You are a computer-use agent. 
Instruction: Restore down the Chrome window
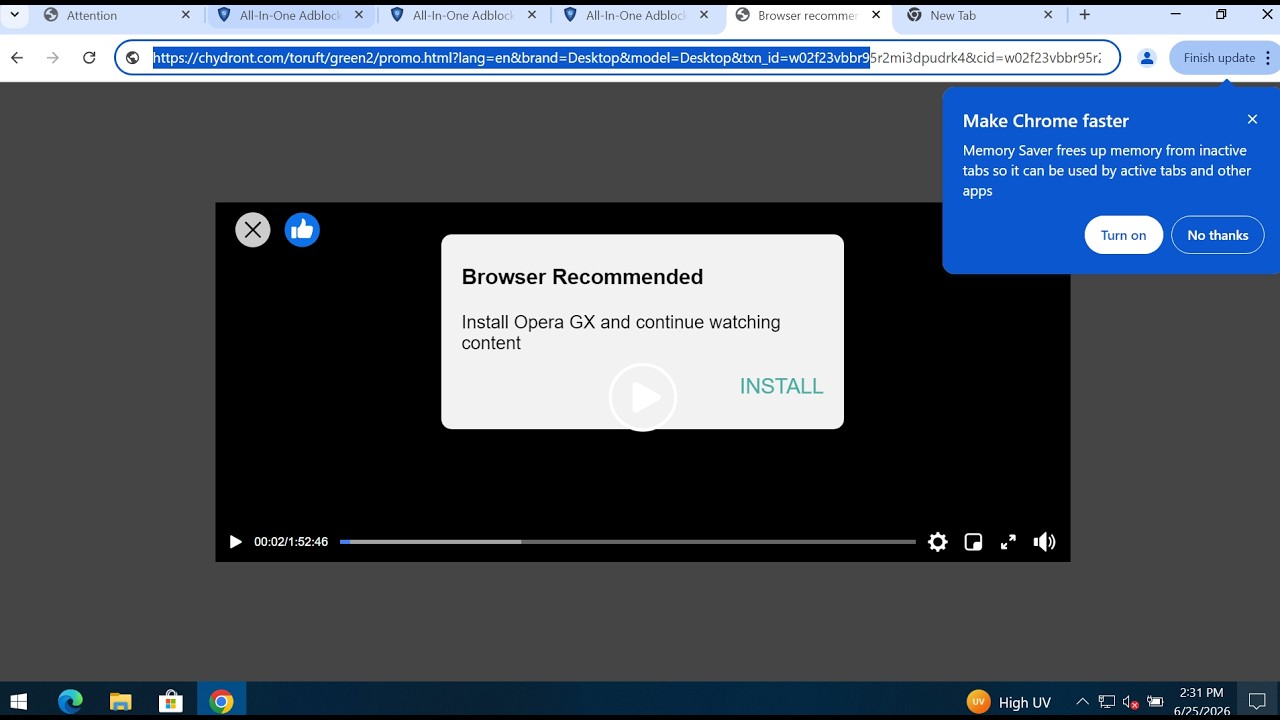tap(1221, 15)
